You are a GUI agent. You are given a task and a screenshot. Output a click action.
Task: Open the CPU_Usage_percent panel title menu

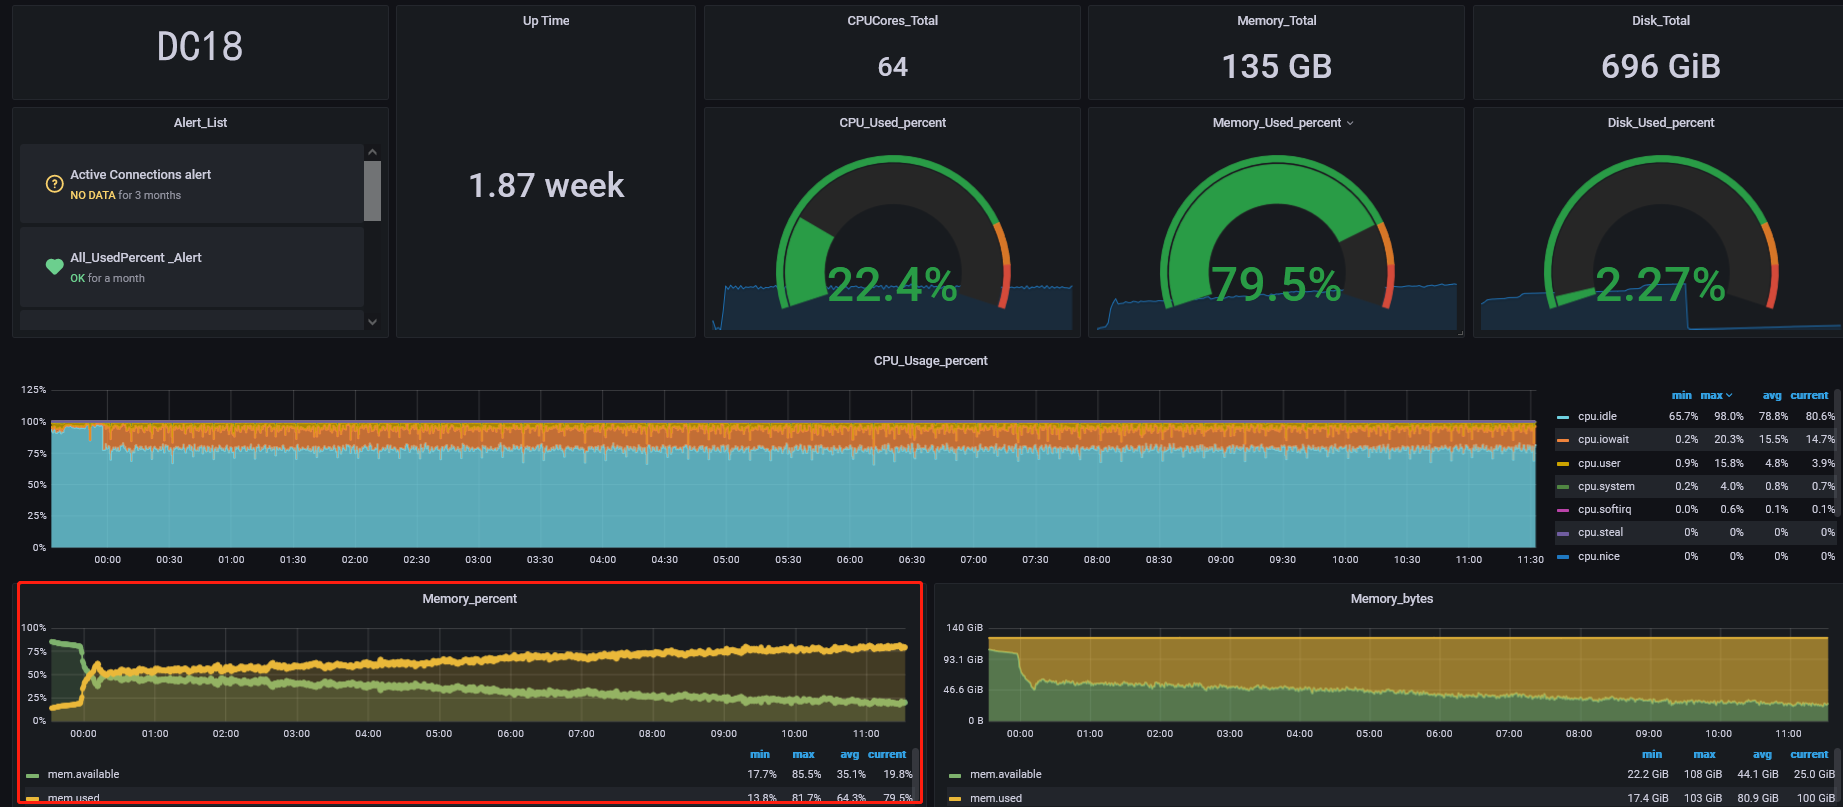[x=930, y=361]
